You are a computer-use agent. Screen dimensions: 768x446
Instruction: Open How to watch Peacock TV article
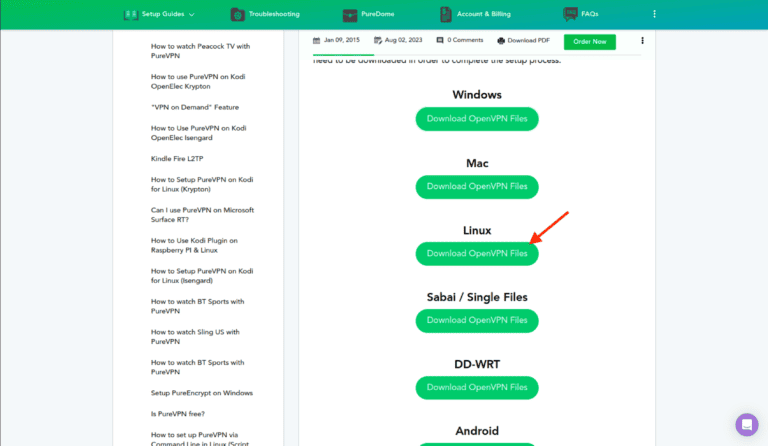pyautogui.click(x=200, y=51)
